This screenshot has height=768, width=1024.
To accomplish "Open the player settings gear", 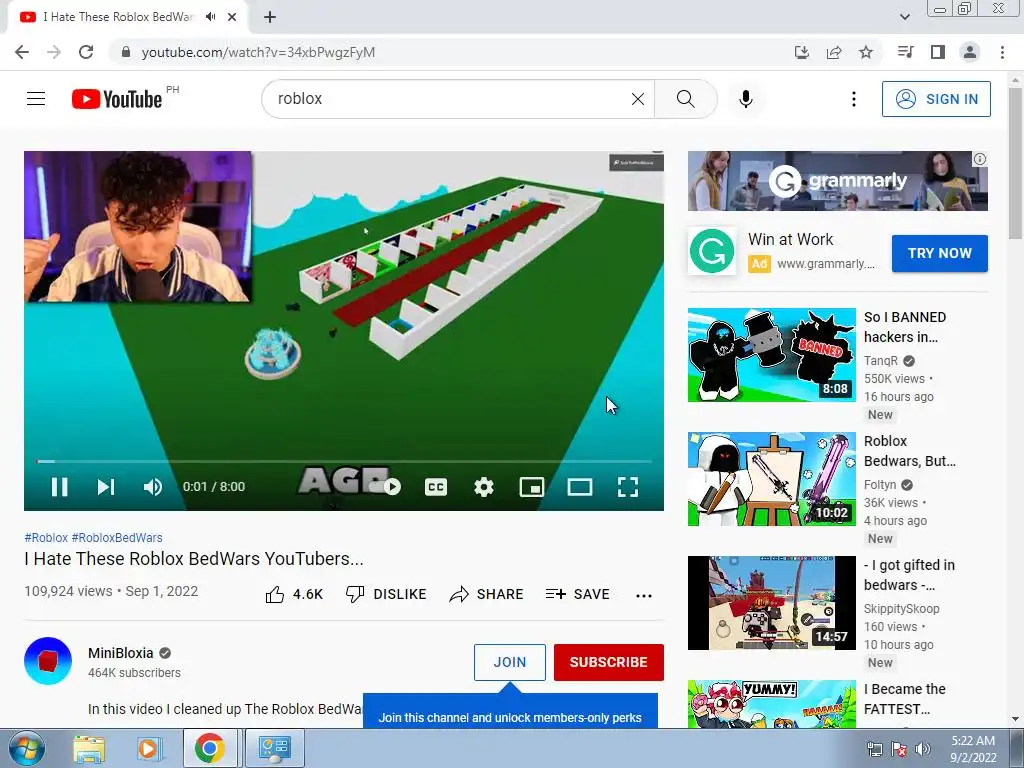I will (484, 487).
